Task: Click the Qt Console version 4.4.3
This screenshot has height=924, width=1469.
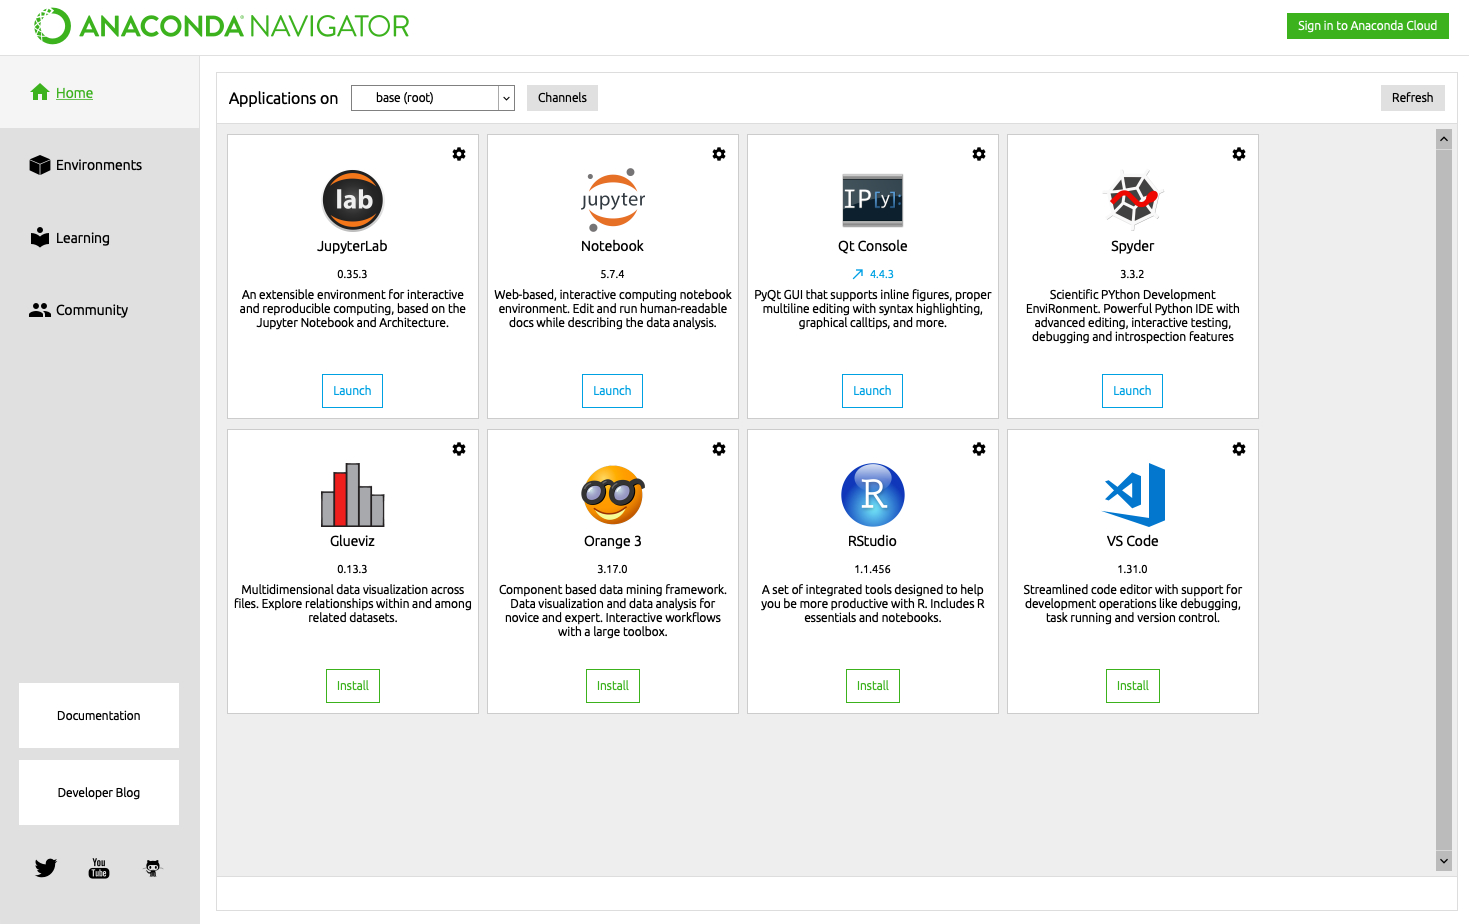Action: 882,274
